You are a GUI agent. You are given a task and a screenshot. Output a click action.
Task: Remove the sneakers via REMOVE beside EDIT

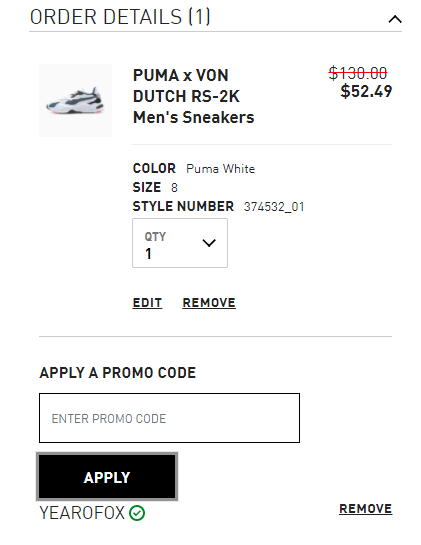tap(209, 303)
